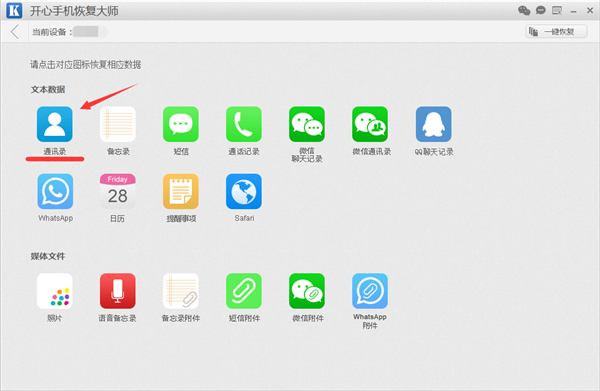The height and width of the screenshot is (391, 600).
Task: Open 微信聊天记录 WeChat chat recovery
Action: [x=307, y=124]
